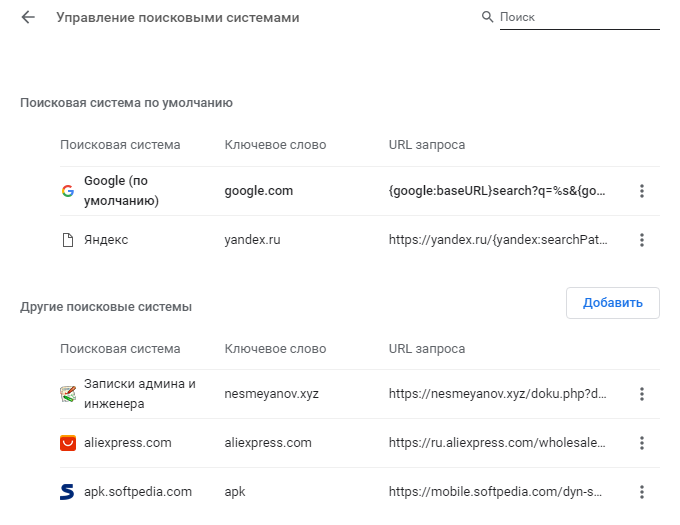The height and width of the screenshot is (525, 680).
Task: Click the aliexpress.com query URL
Action: click(497, 443)
